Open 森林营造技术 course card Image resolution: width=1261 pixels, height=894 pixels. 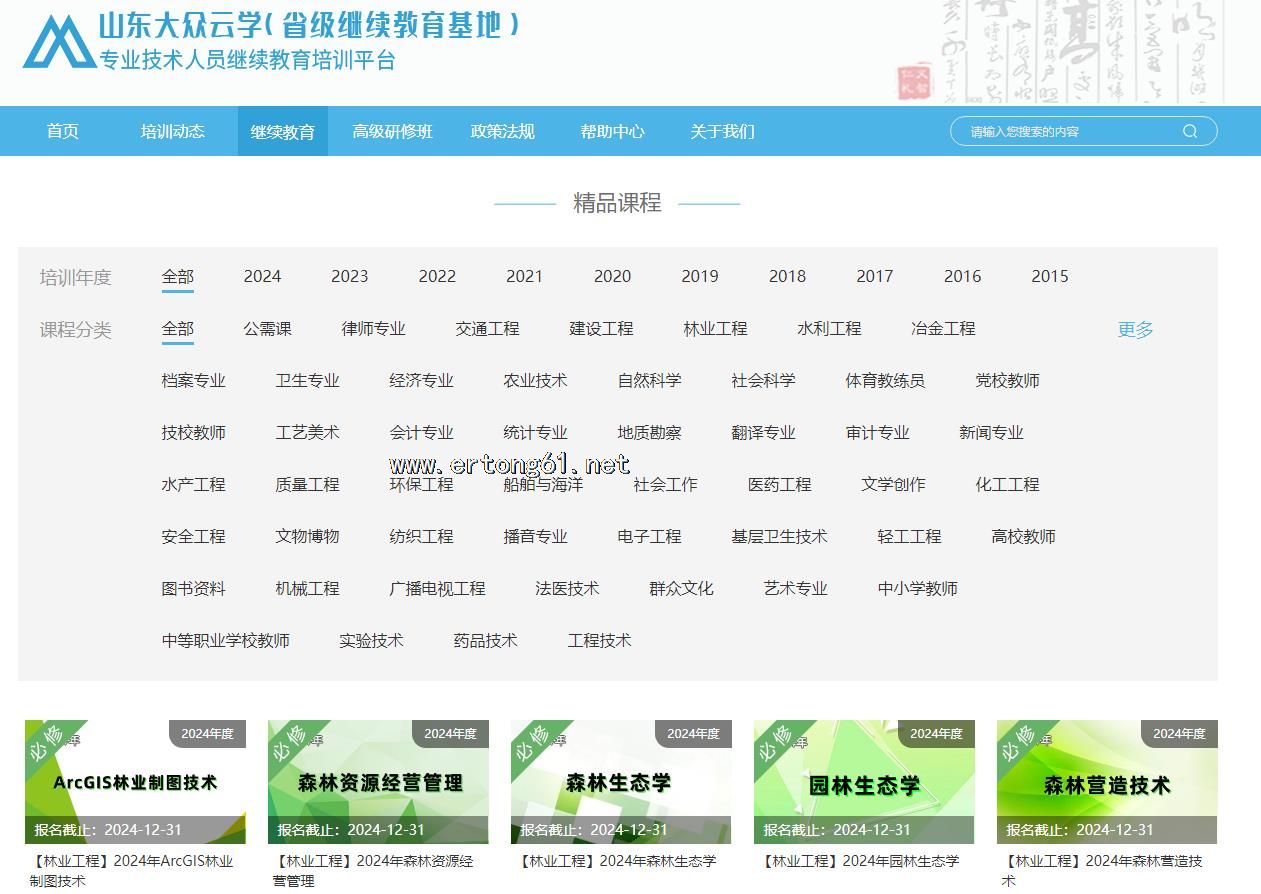(x=1107, y=781)
